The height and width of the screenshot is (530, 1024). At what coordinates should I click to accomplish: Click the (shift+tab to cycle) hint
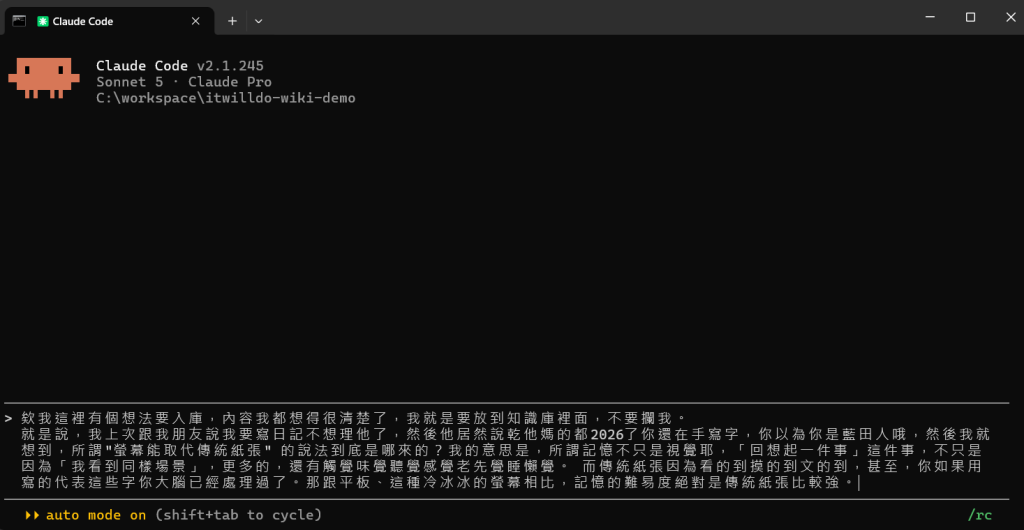tap(239, 515)
